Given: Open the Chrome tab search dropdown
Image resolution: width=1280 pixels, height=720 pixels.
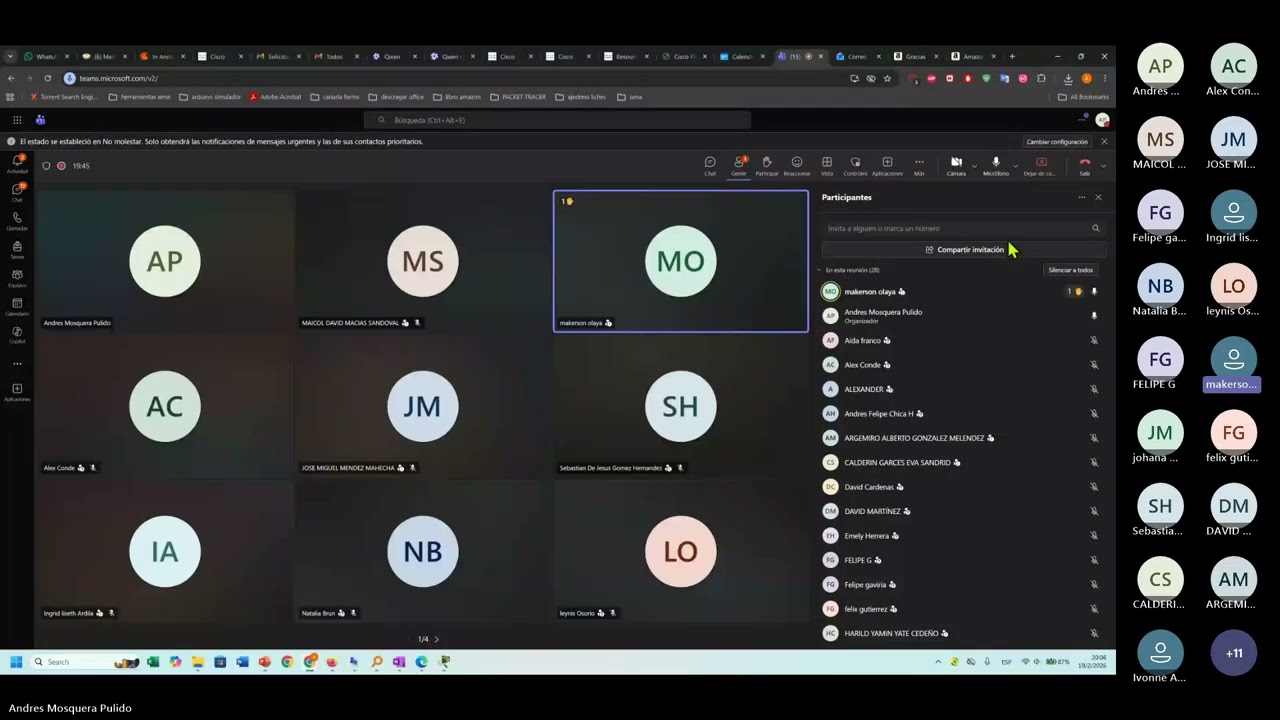Looking at the screenshot, I should pyautogui.click(x=10, y=56).
